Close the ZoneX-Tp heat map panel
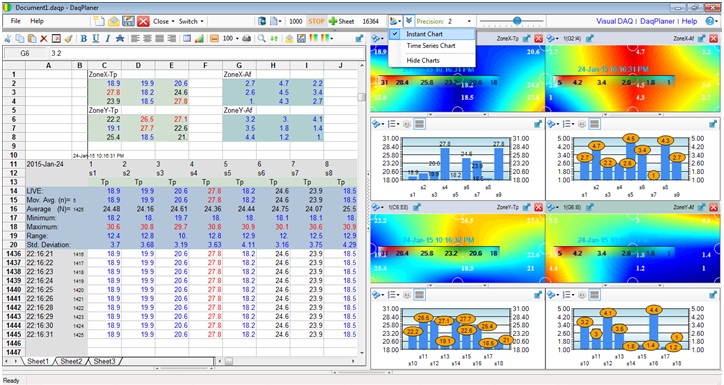This screenshot has width=724, height=385. [538, 39]
